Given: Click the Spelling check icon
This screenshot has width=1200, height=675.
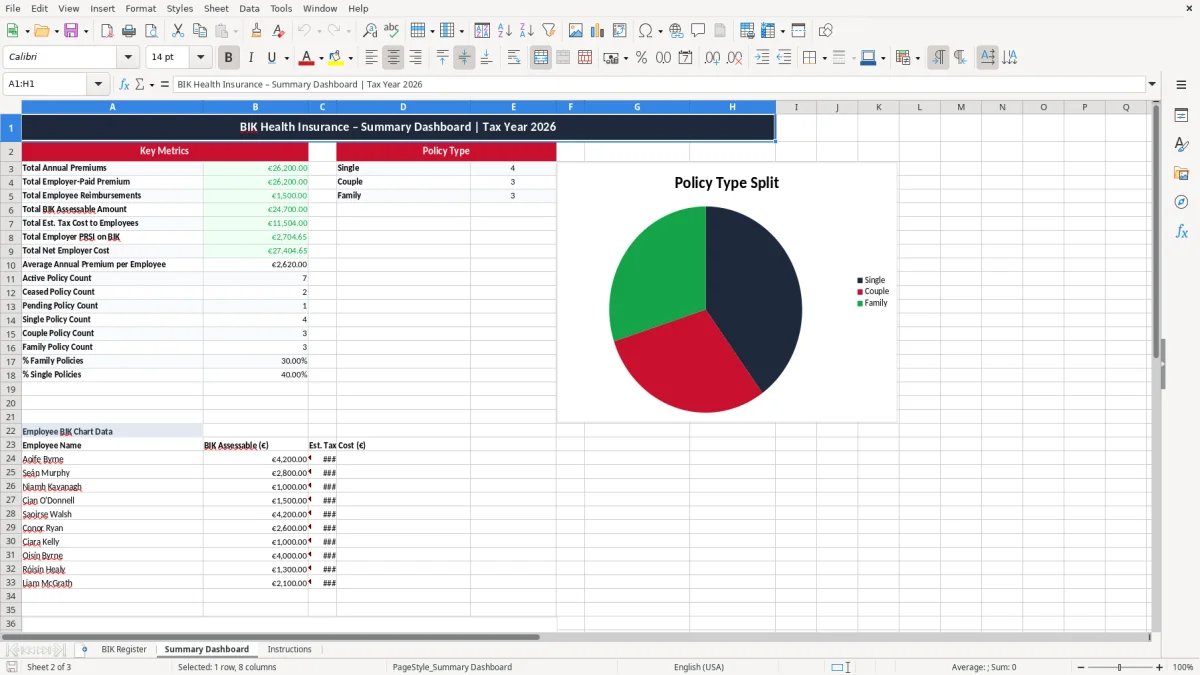Looking at the screenshot, I should click(392, 31).
